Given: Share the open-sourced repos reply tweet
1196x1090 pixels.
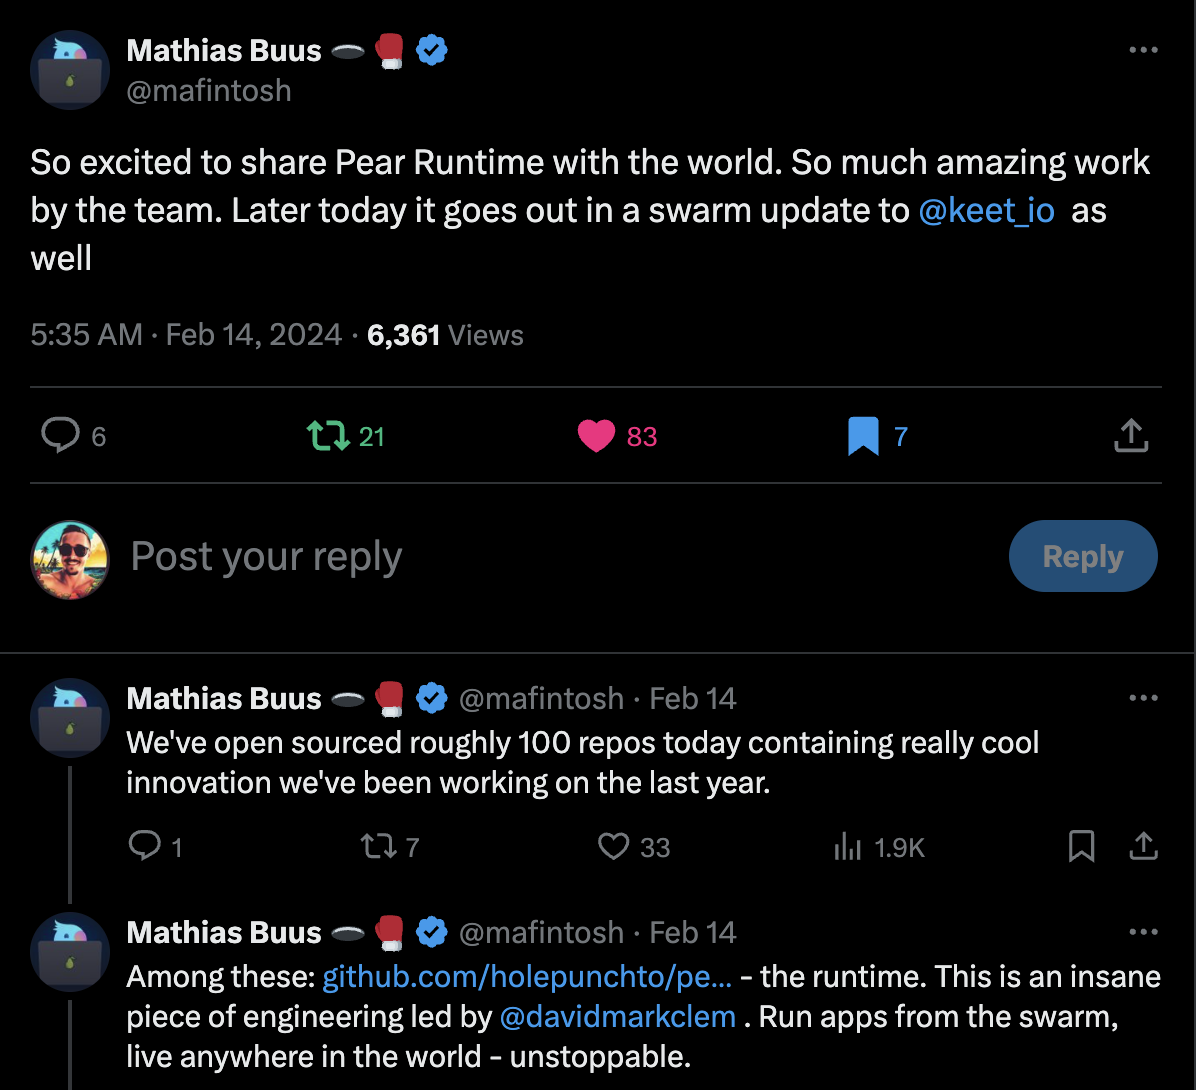Looking at the screenshot, I should tap(1143, 848).
